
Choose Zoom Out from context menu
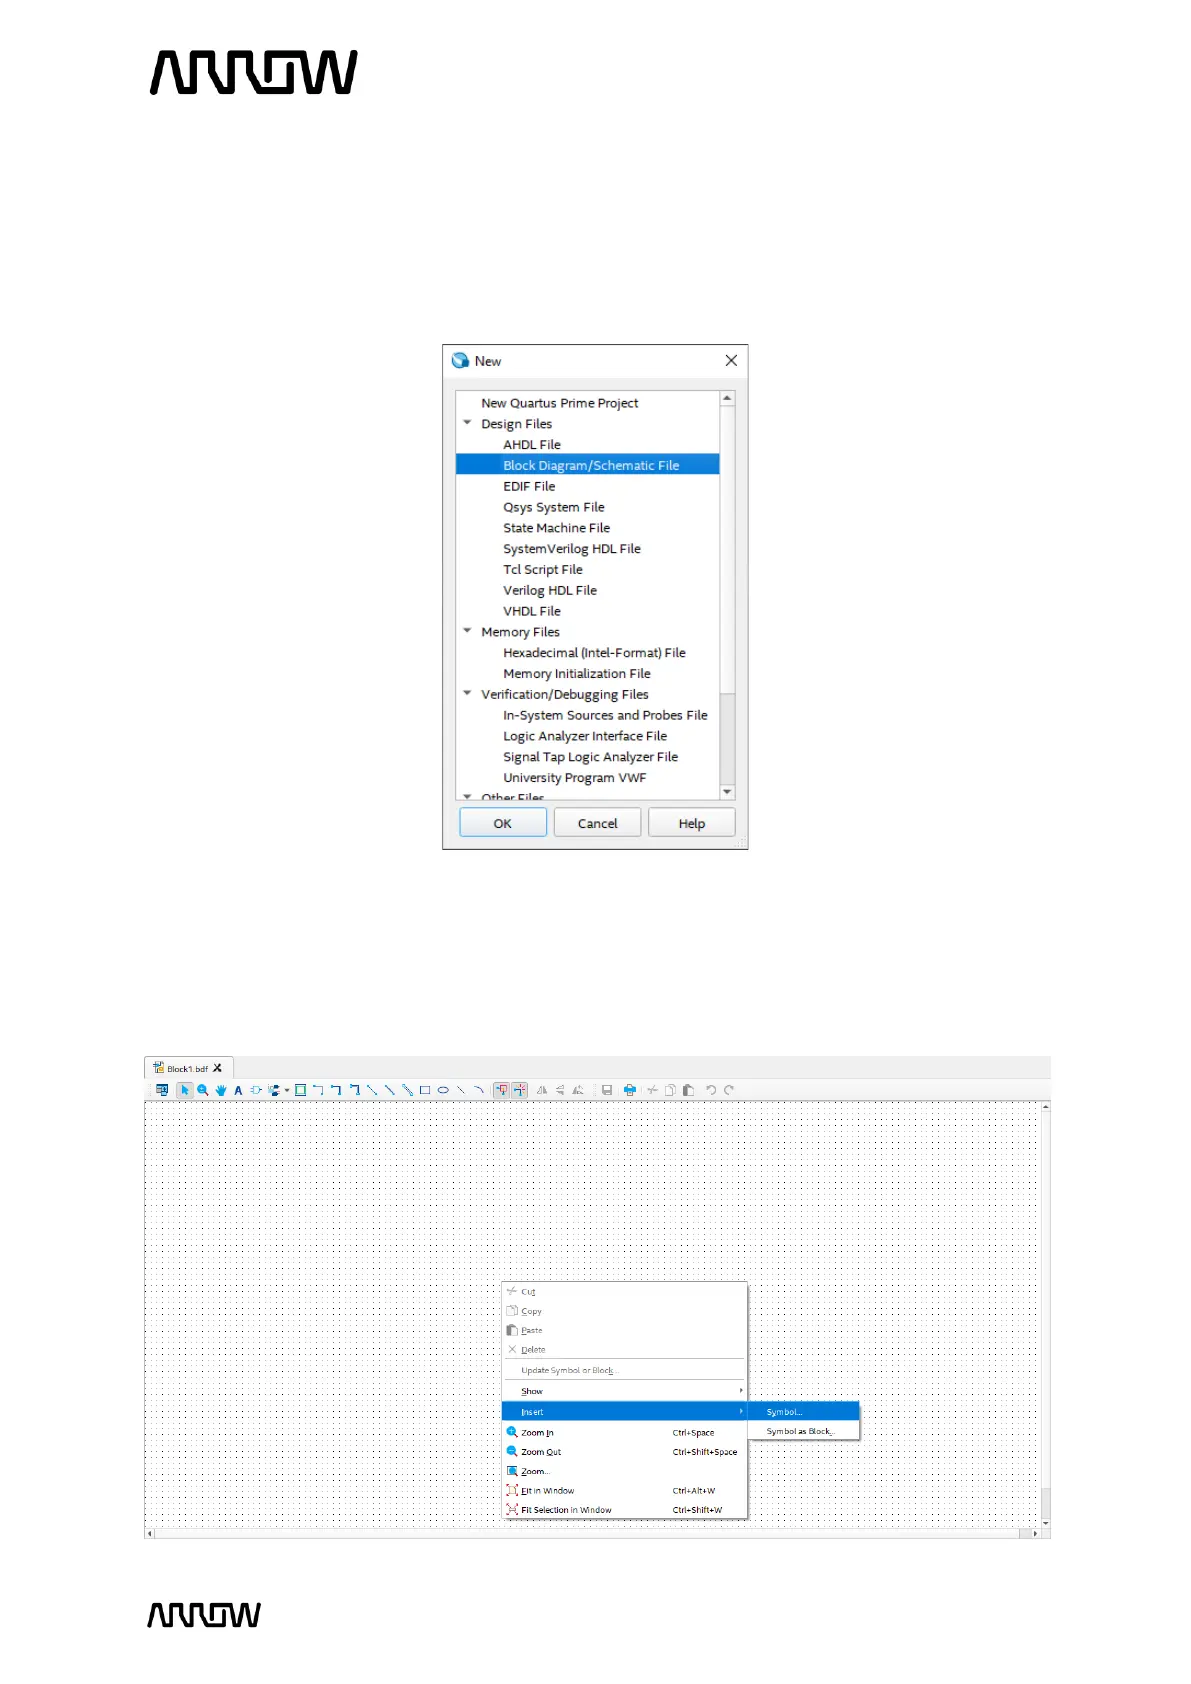tap(624, 1452)
